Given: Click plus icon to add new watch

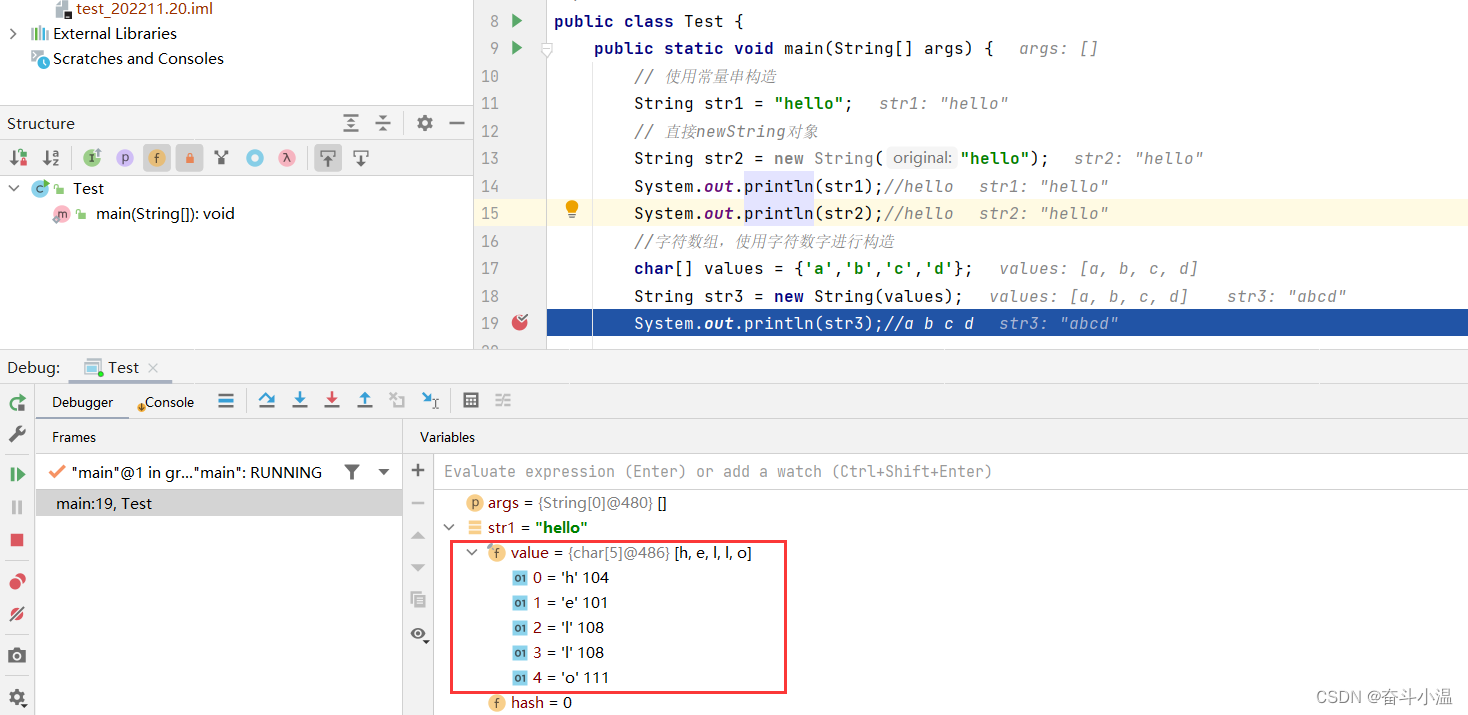Looking at the screenshot, I should (x=418, y=470).
